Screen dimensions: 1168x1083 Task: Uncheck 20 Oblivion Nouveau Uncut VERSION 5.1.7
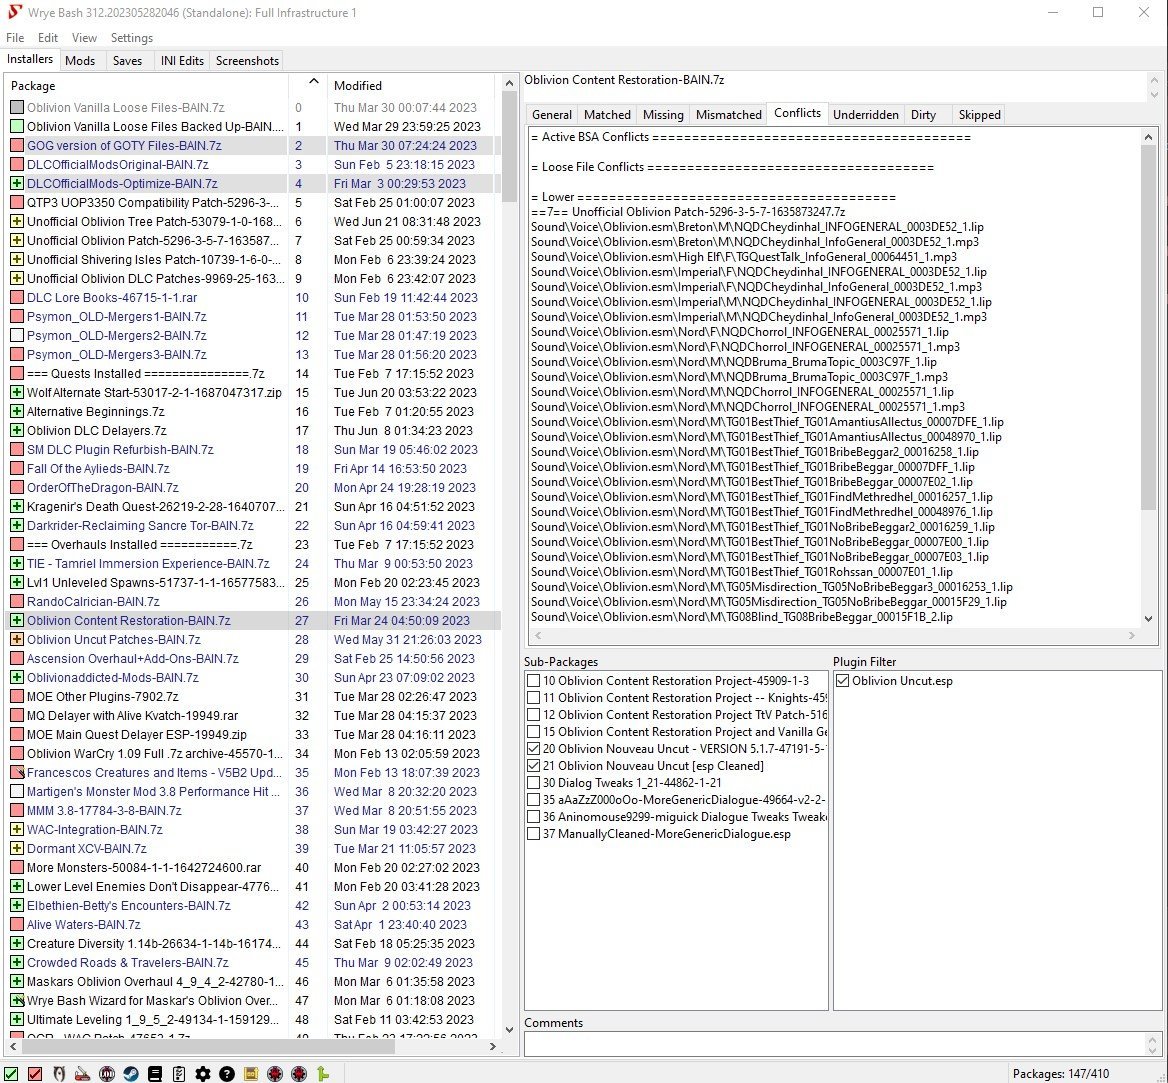click(533, 749)
